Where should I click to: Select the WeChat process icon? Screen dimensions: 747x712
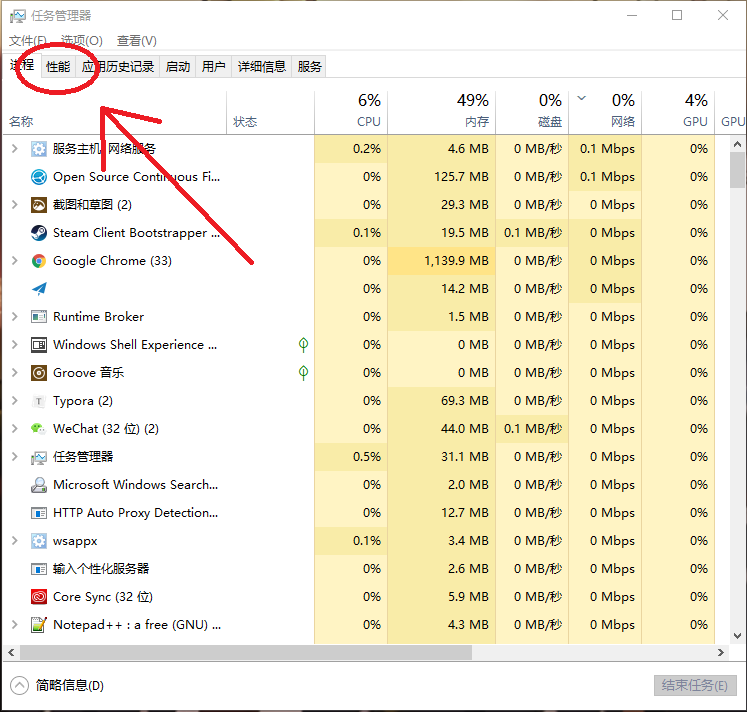point(39,429)
